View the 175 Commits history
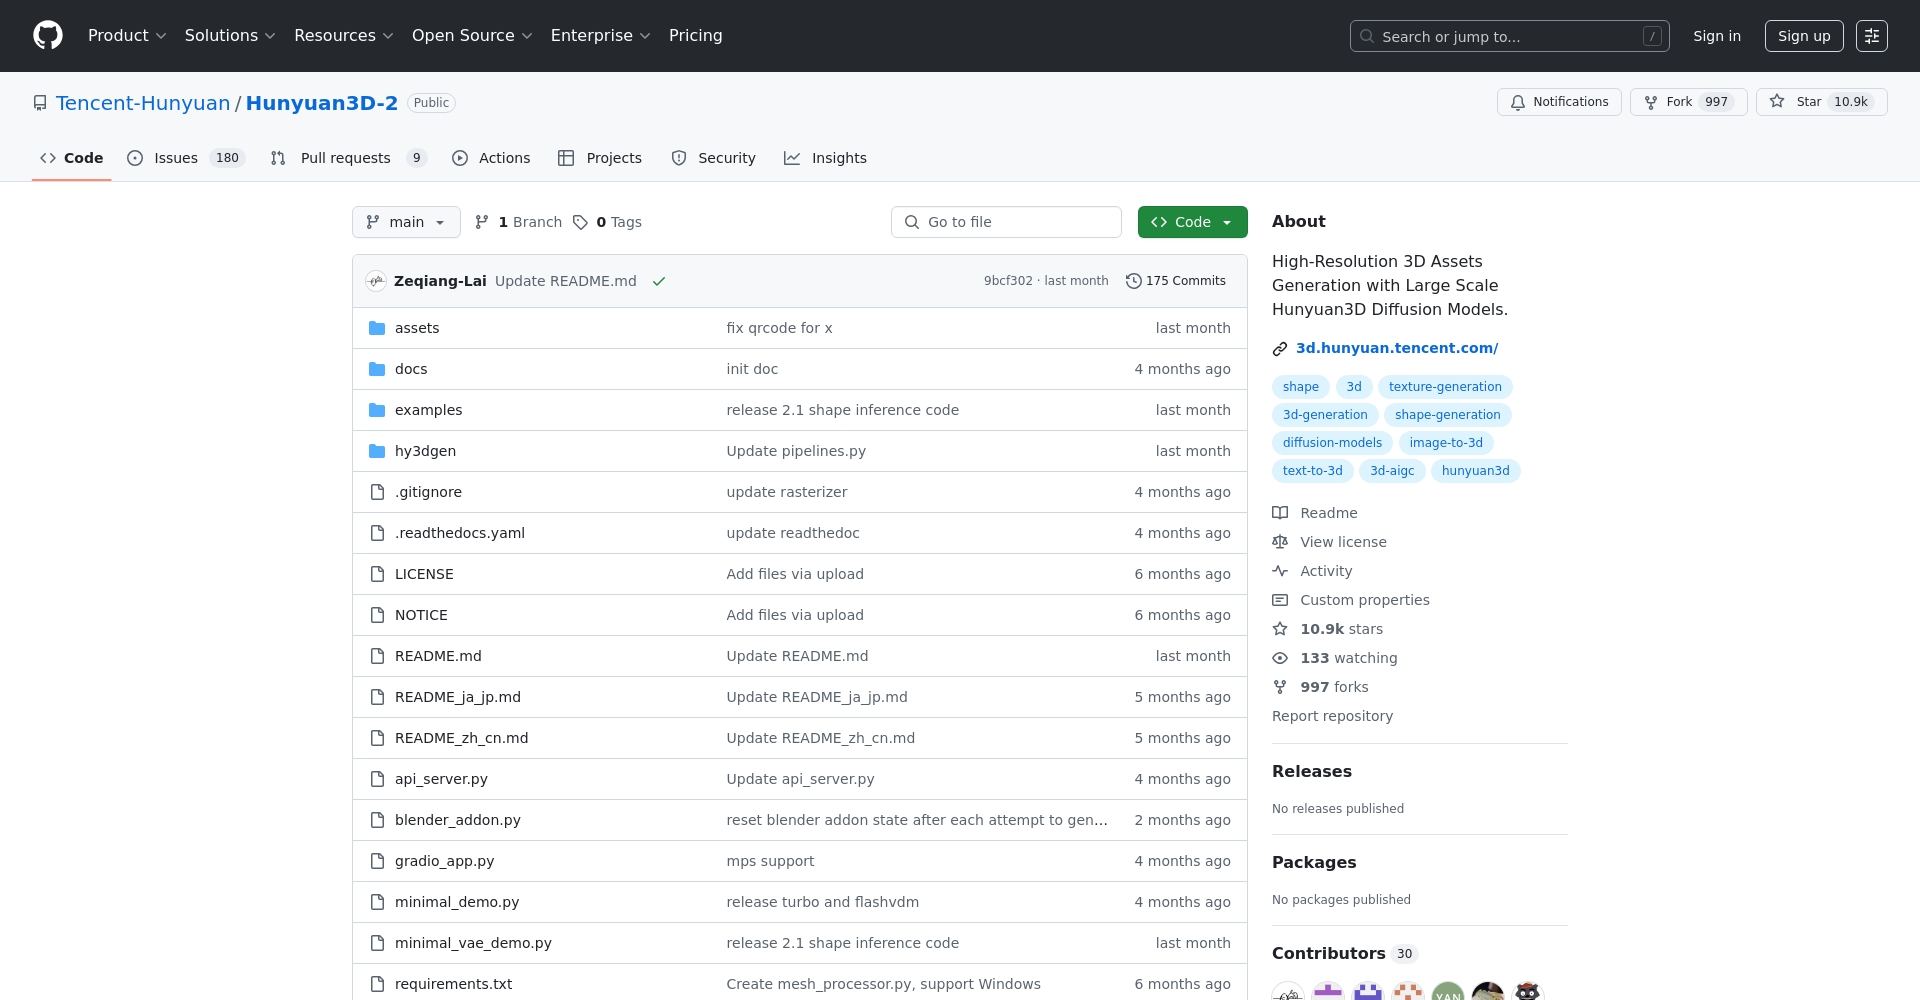 1176,281
